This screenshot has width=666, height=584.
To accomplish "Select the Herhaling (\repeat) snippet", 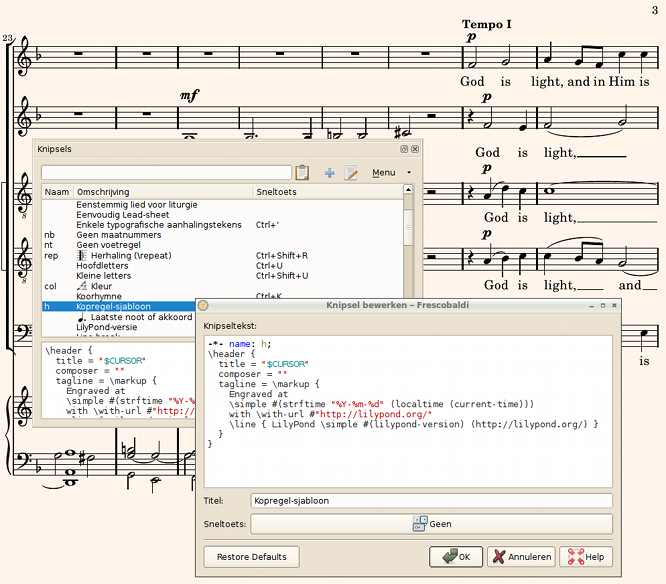I will pyautogui.click(x=129, y=255).
